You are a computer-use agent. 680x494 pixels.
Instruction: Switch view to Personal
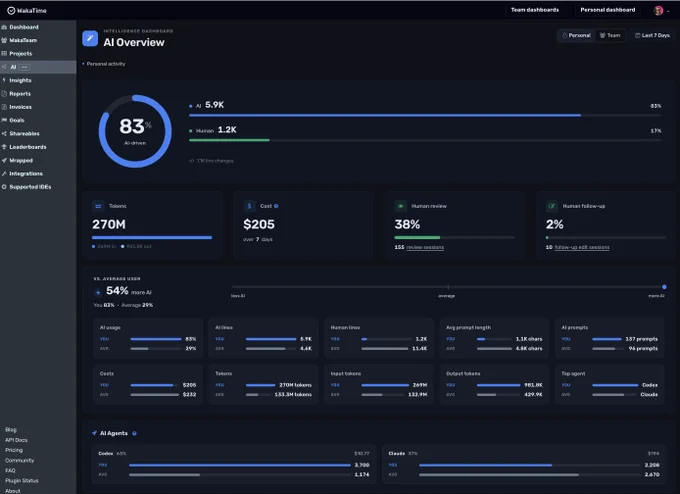tap(576, 36)
